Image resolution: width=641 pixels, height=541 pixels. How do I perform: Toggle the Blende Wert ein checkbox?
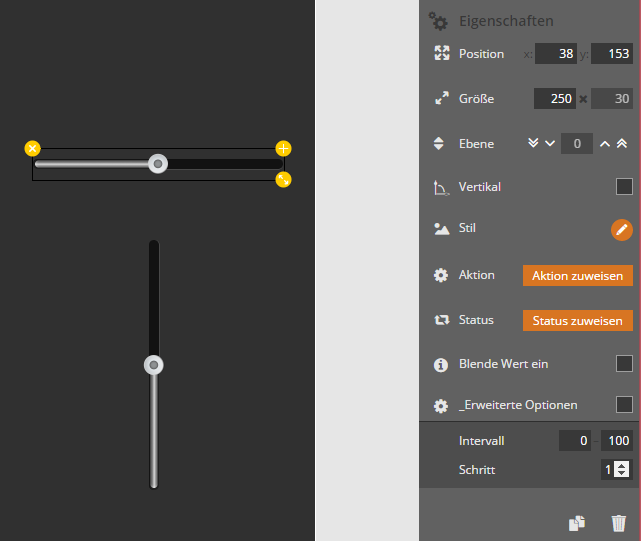pyautogui.click(x=624, y=364)
